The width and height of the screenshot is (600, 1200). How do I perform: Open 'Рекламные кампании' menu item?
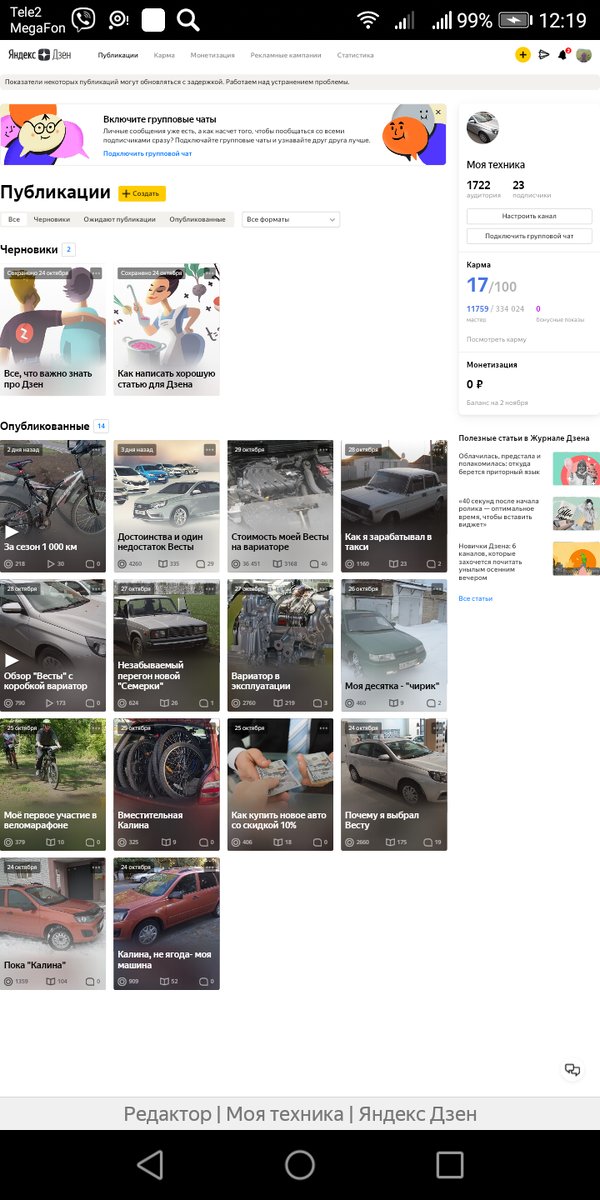coord(286,56)
